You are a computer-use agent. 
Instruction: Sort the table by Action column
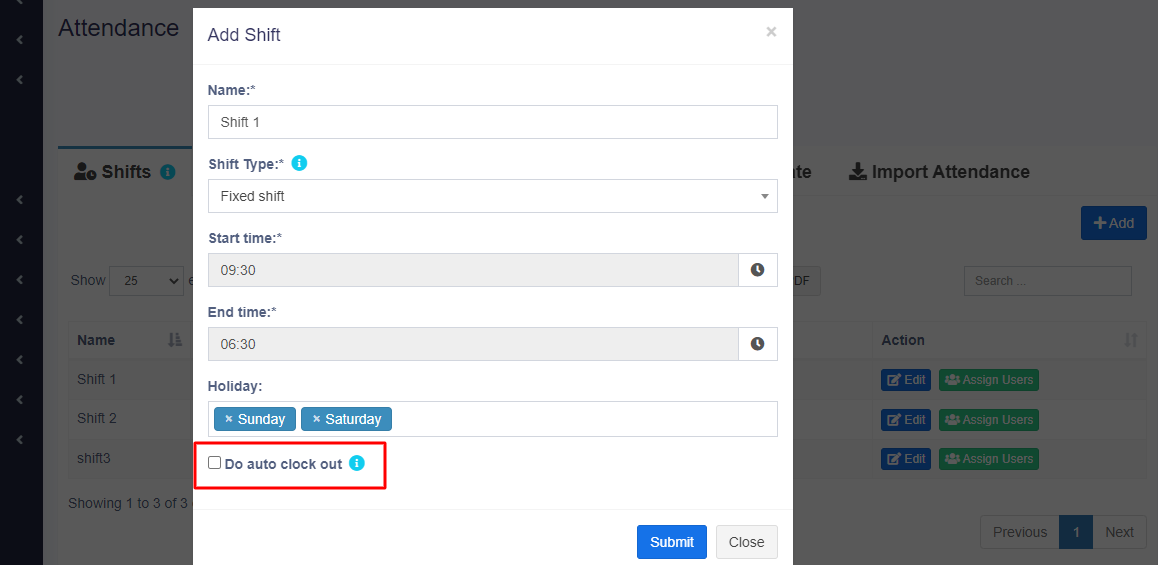[x=1131, y=340]
